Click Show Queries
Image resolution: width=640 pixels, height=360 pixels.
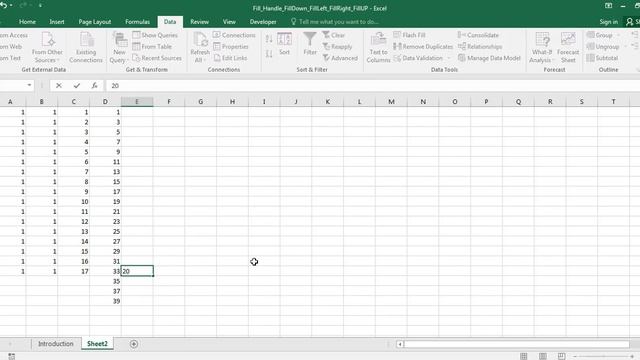click(155, 35)
